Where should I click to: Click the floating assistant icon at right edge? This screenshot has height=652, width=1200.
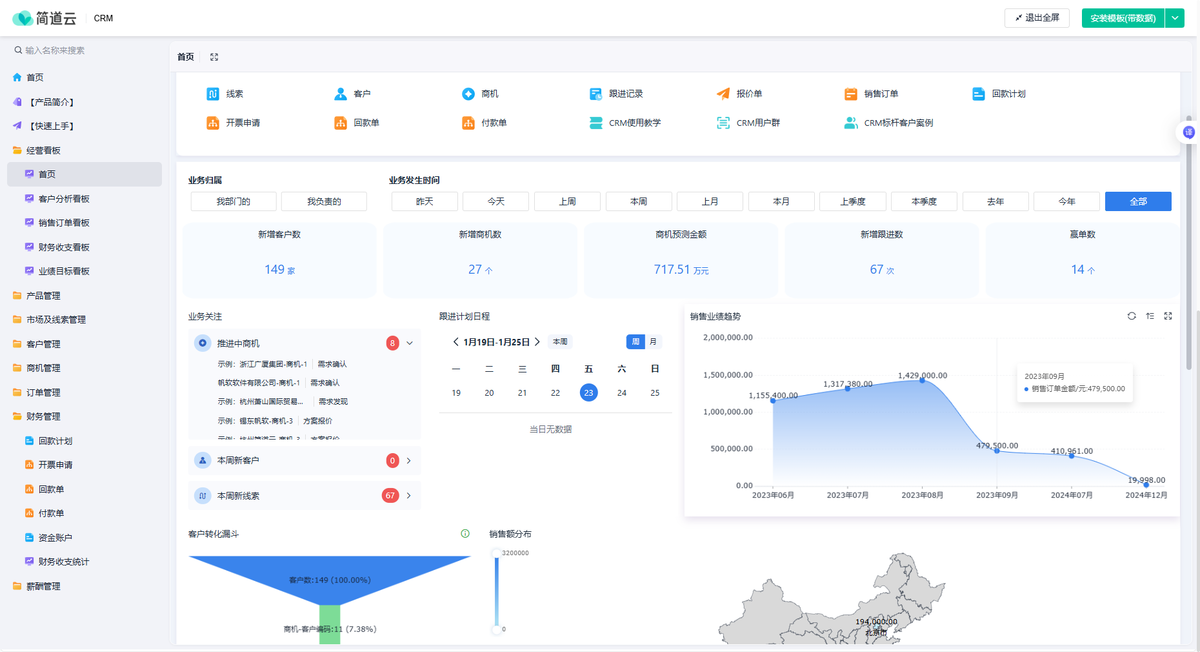pos(1189,131)
